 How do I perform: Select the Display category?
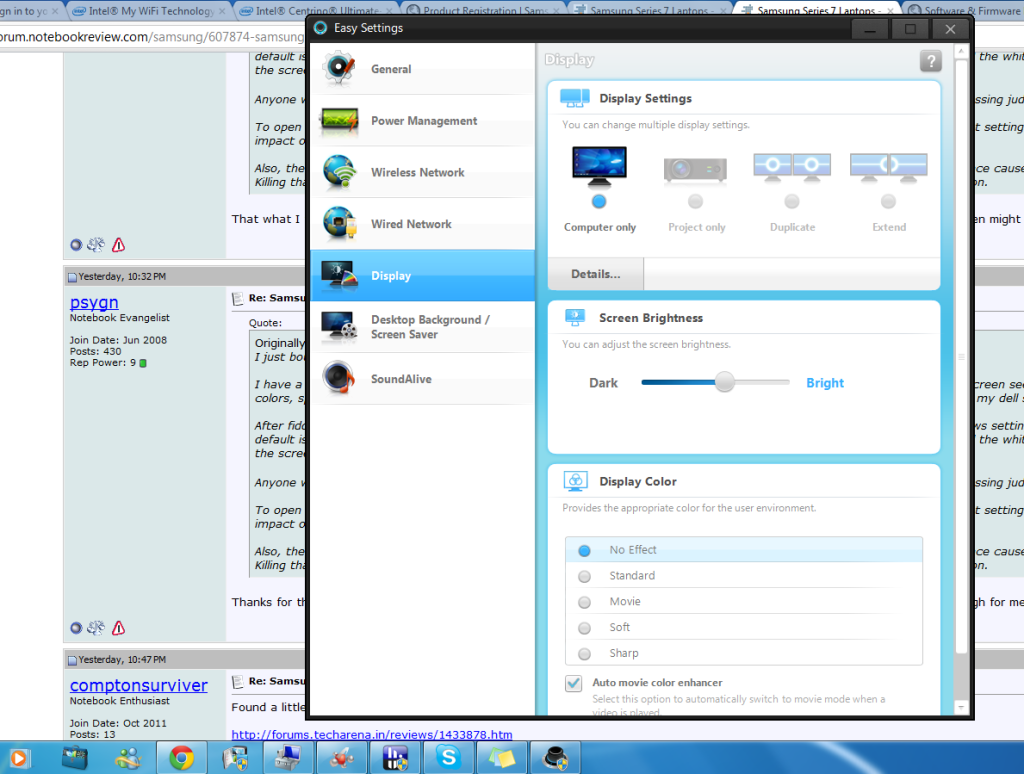point(422,276)
